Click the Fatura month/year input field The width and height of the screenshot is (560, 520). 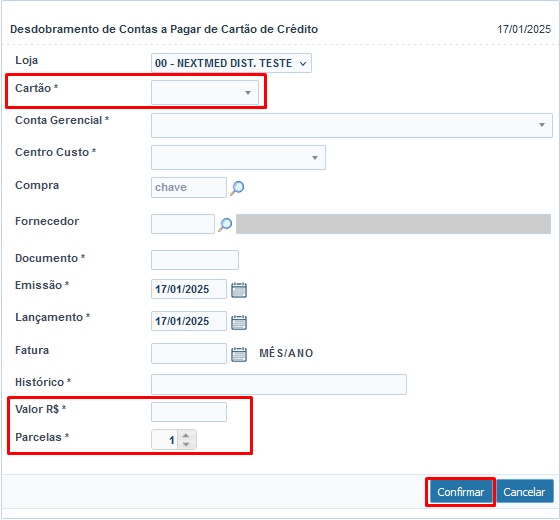point(189,354)
